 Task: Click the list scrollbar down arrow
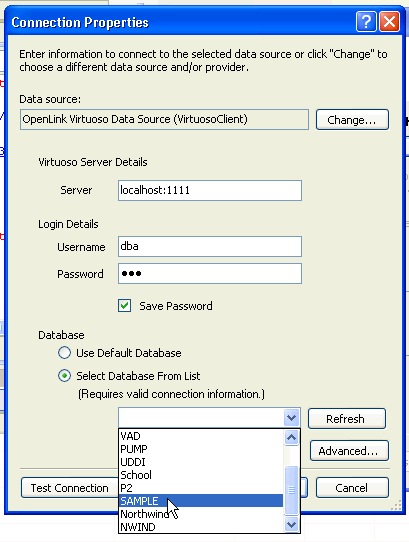291,525
